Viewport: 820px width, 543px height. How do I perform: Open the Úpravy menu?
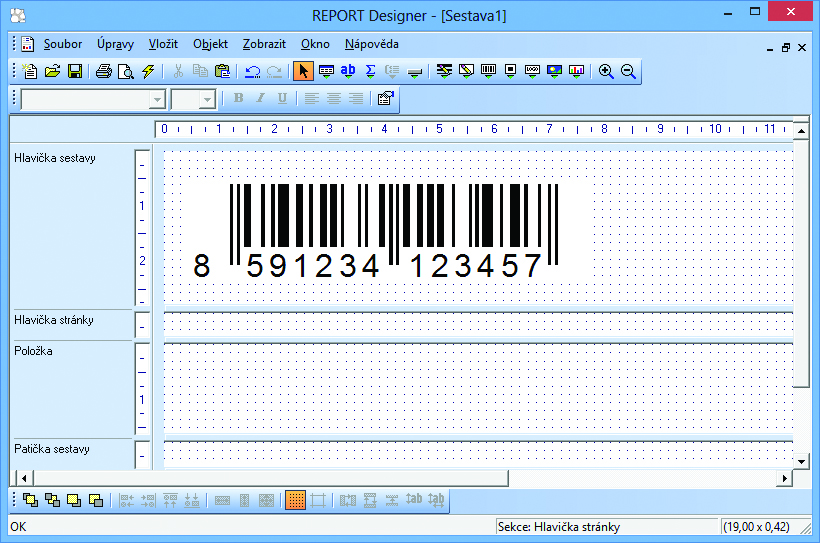pyautogui.click(x=115, y=44)
